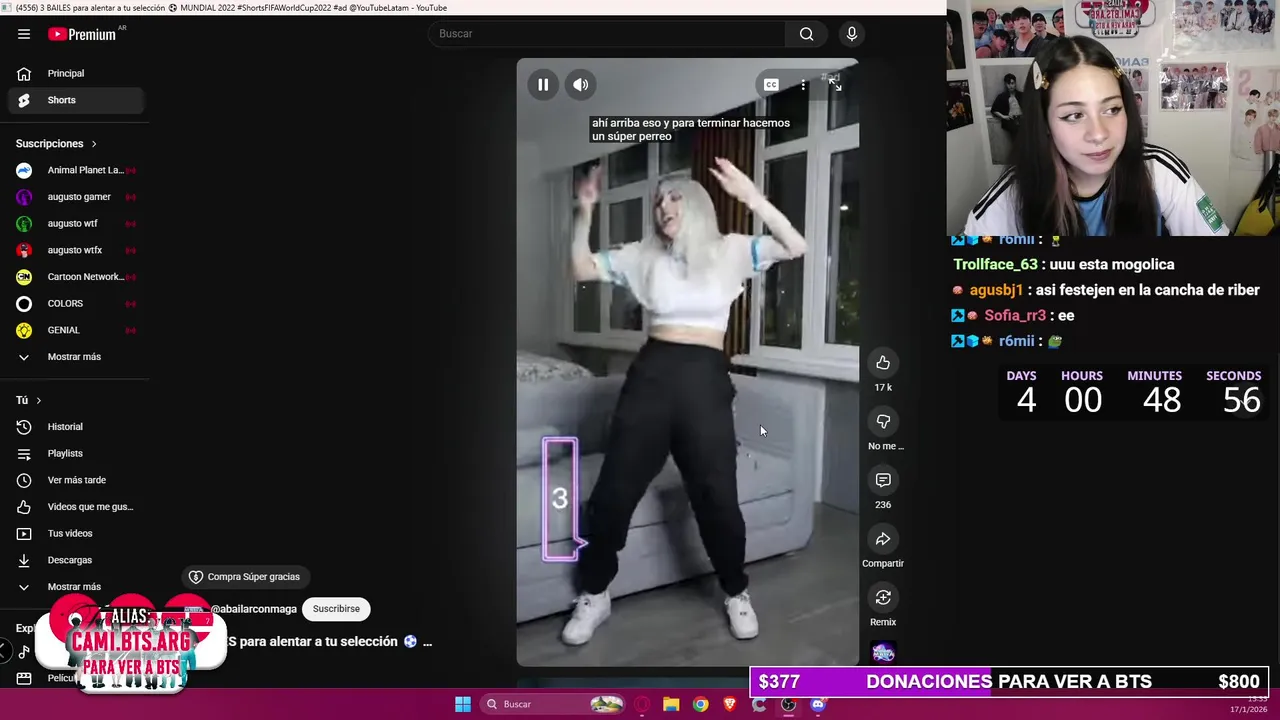
Task: Click the 17 k likes count
Action: tap(883, 388)
